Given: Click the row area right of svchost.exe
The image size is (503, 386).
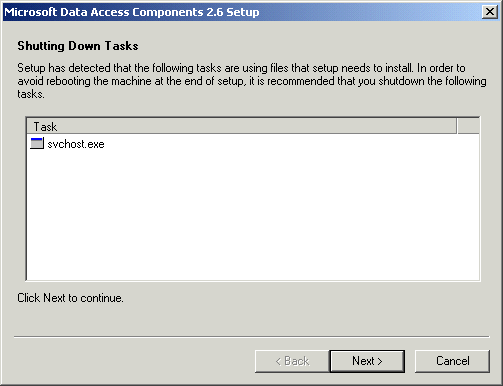Looking at the screenshot, I should [x=292, y=144].
